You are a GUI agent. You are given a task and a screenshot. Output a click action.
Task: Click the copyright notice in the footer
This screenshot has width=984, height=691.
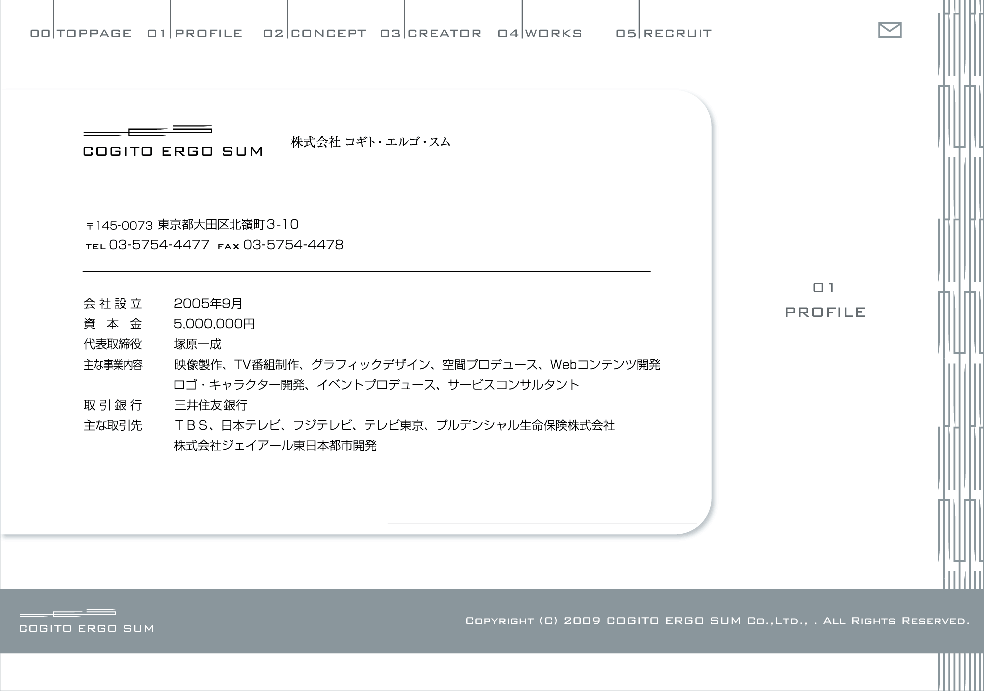tap(717, 621)
